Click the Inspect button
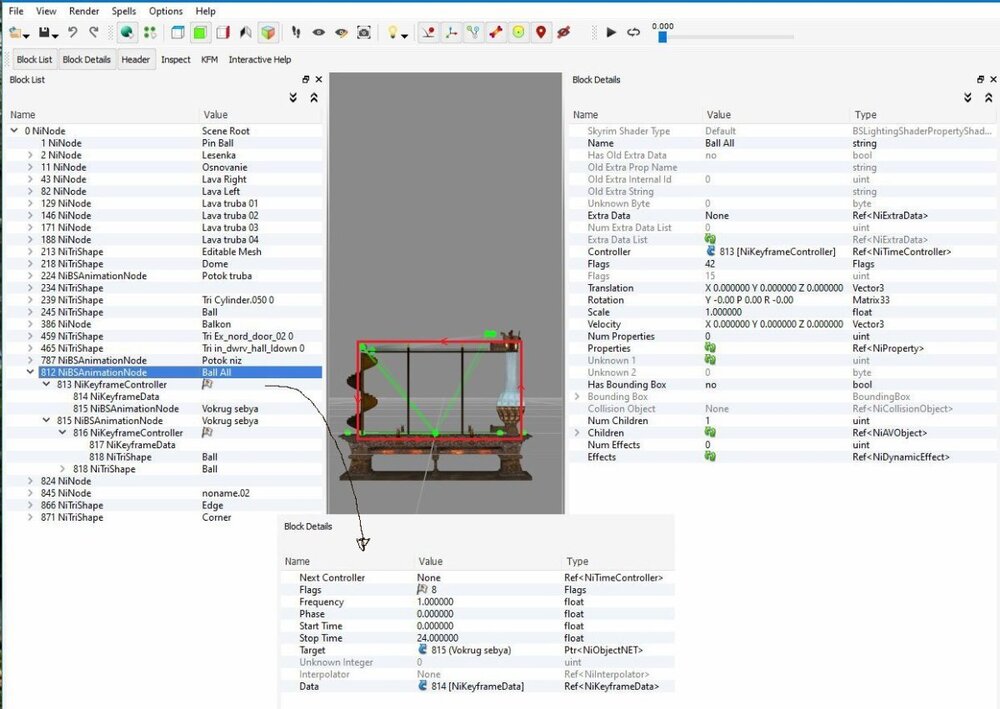 point(176,60)
